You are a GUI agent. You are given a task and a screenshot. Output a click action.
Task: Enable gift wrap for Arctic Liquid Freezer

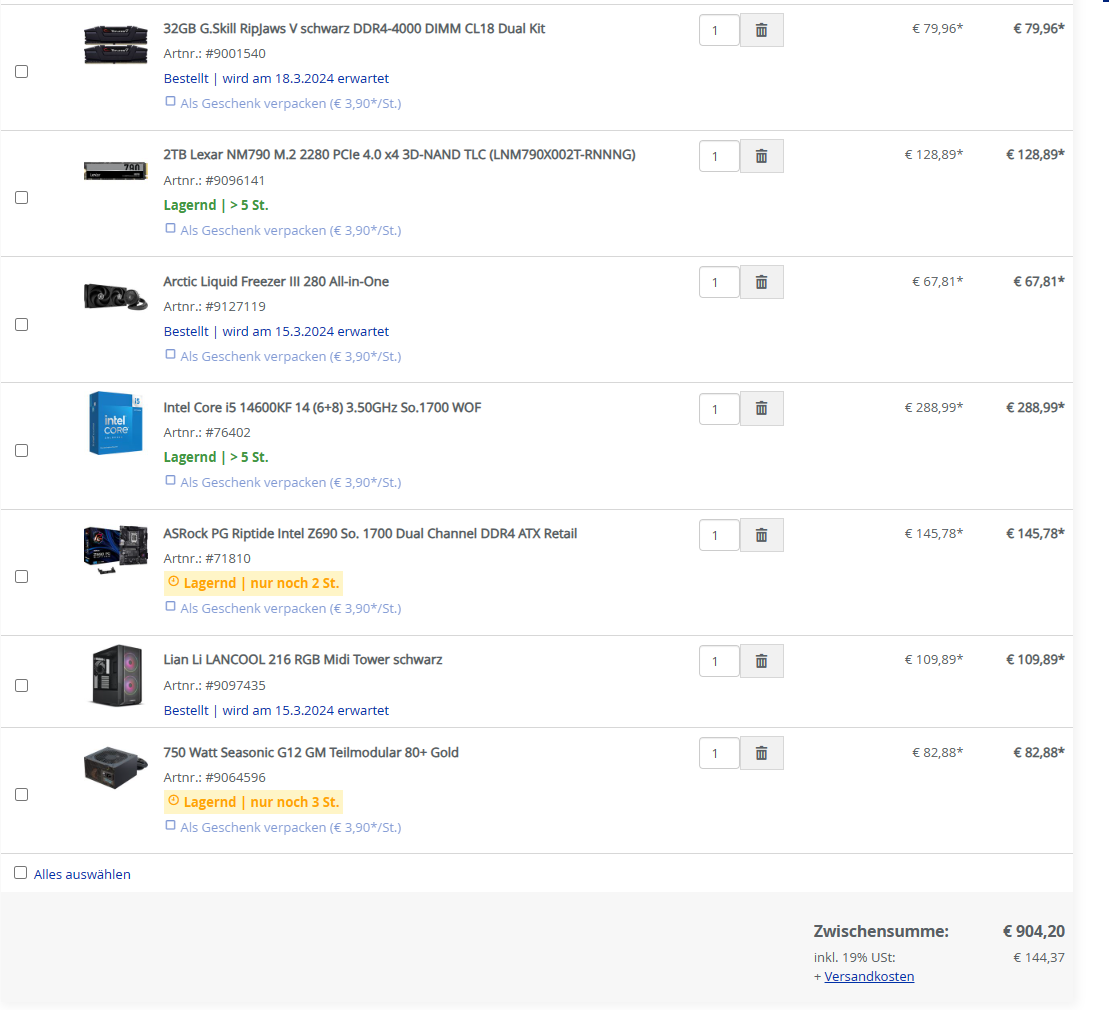[170, 354]
